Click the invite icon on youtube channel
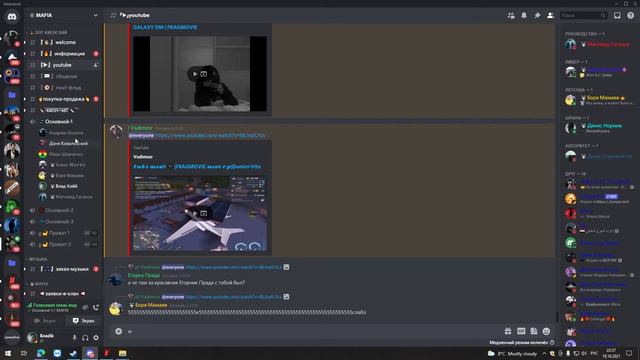The height and width of the screenshot is (360, 640). point(96,65)
